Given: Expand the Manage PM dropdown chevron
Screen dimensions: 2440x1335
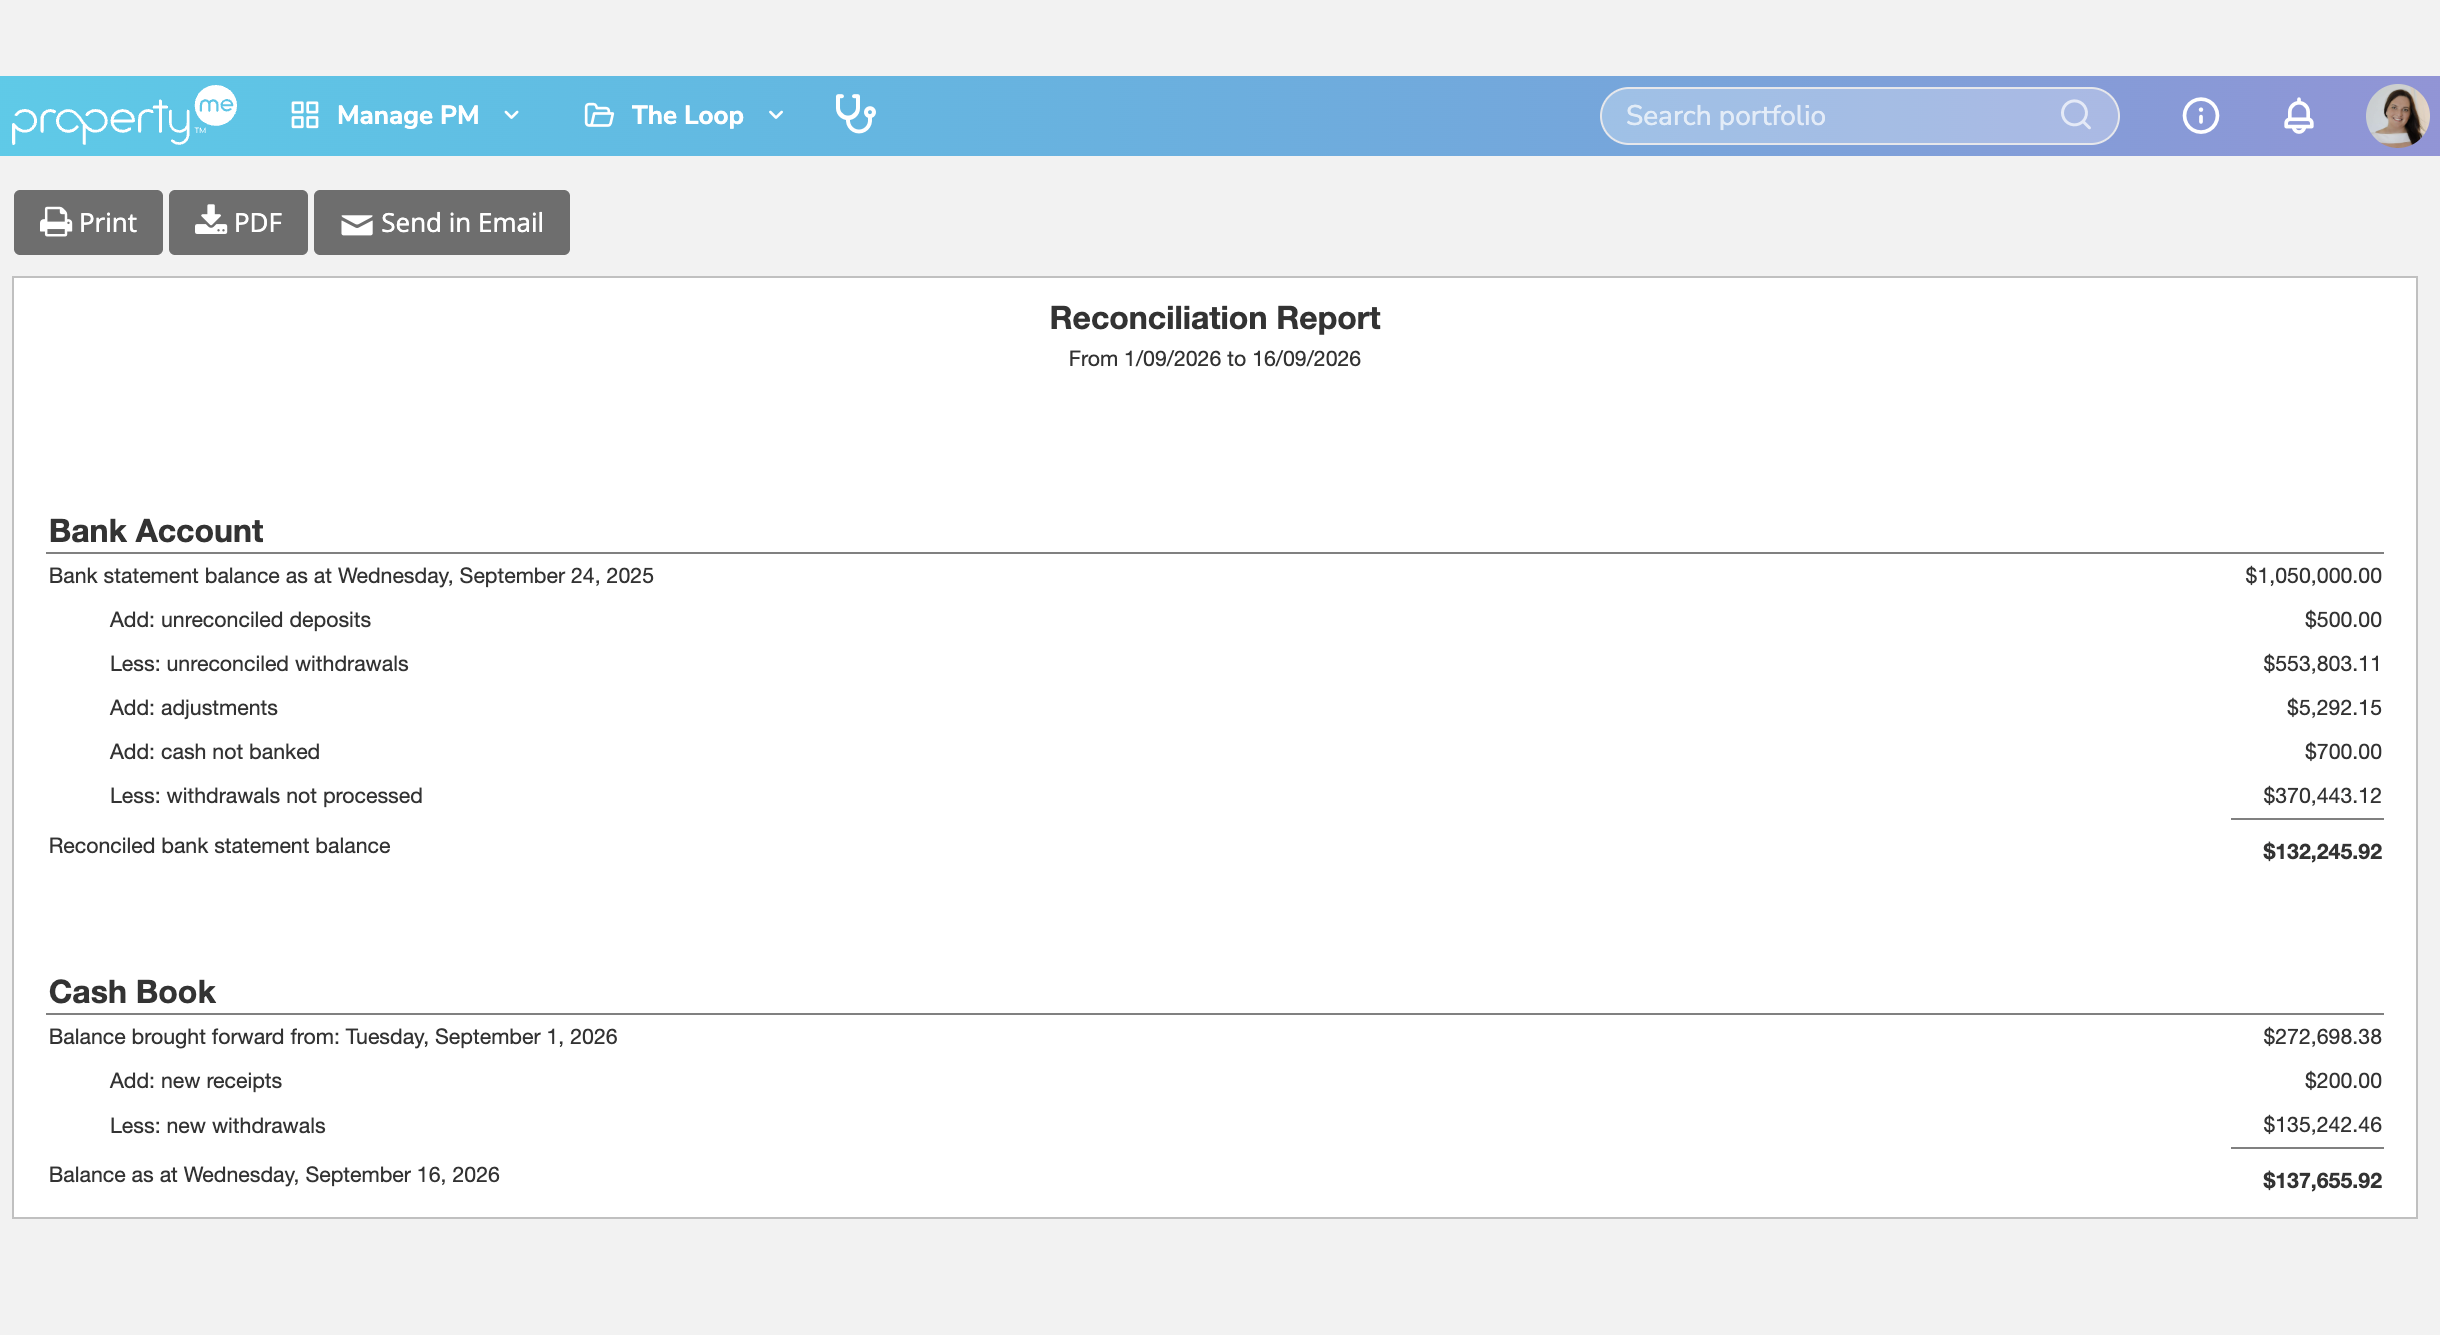Looking at the screenshot, I should [512, 115].
